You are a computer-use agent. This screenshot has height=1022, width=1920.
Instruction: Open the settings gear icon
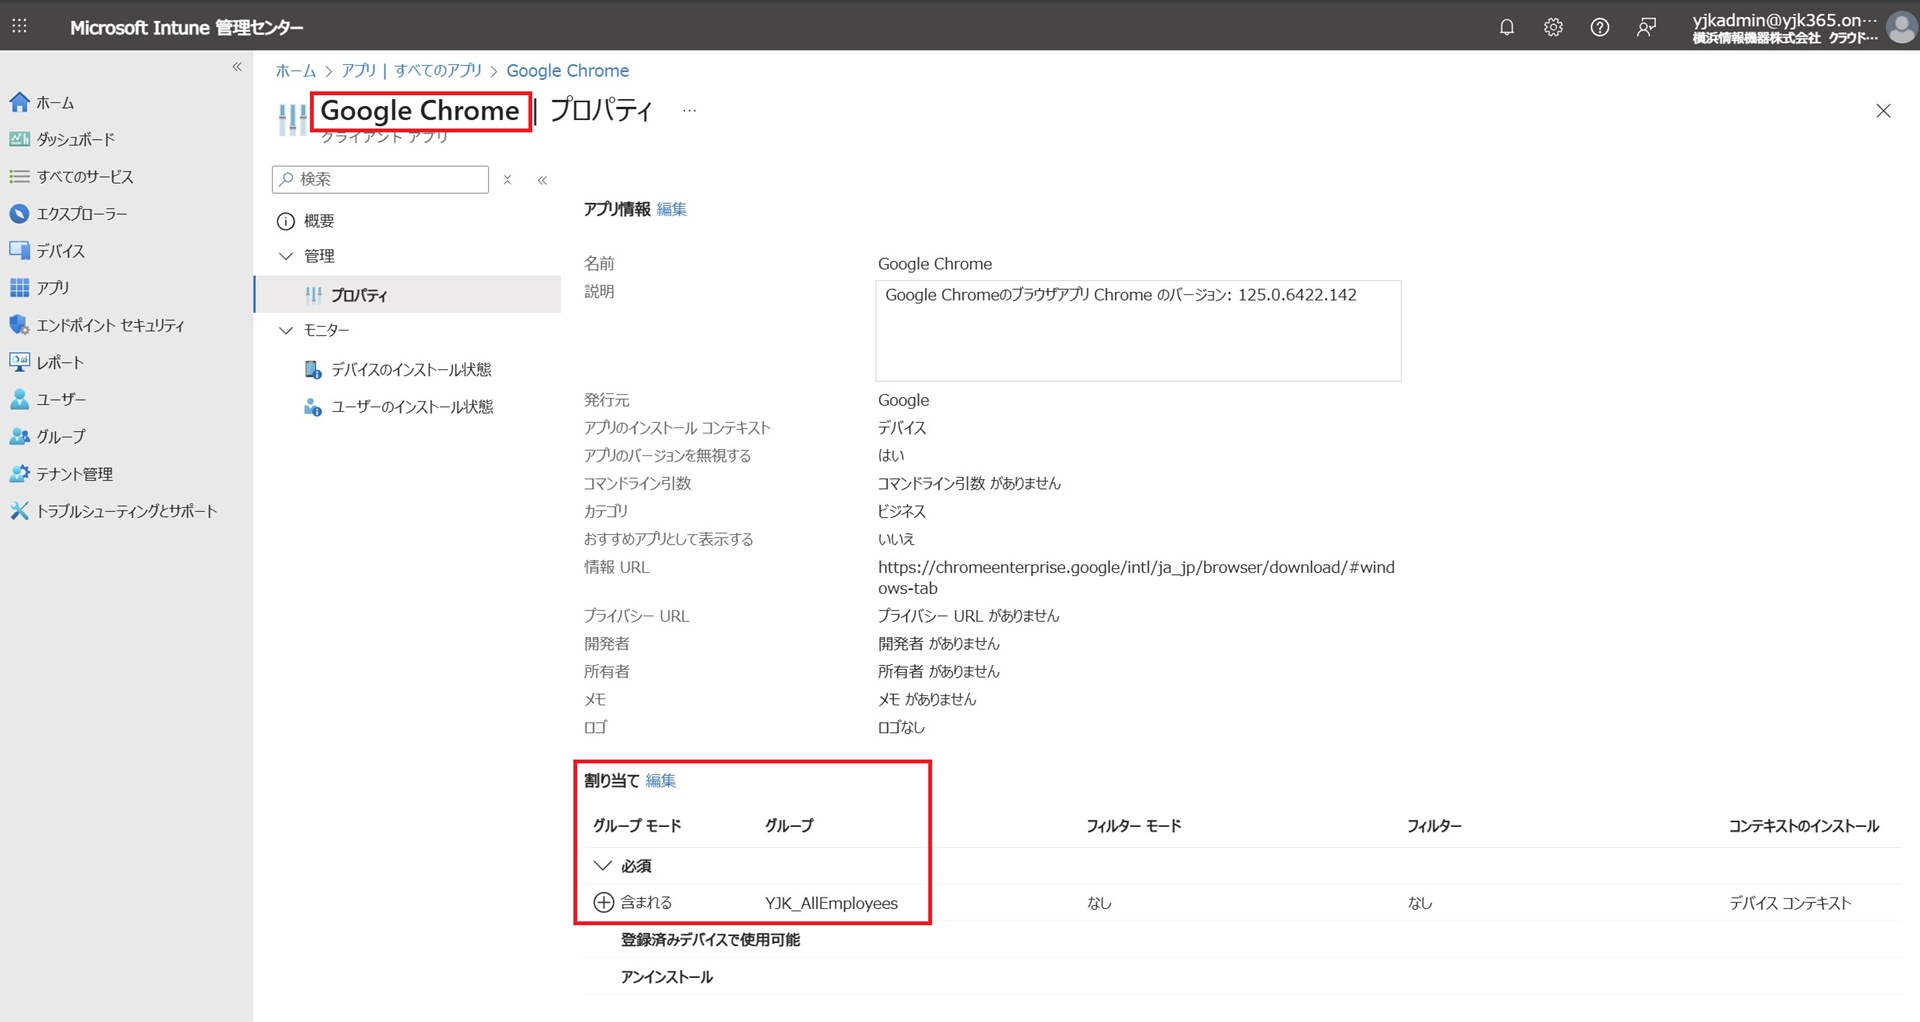(x=1553, y=27)
